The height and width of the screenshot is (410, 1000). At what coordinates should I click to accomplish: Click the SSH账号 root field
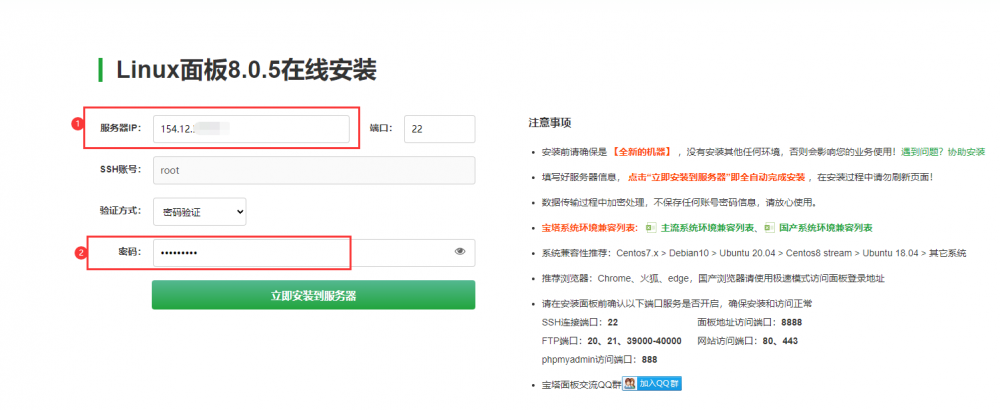pos(313,170)
